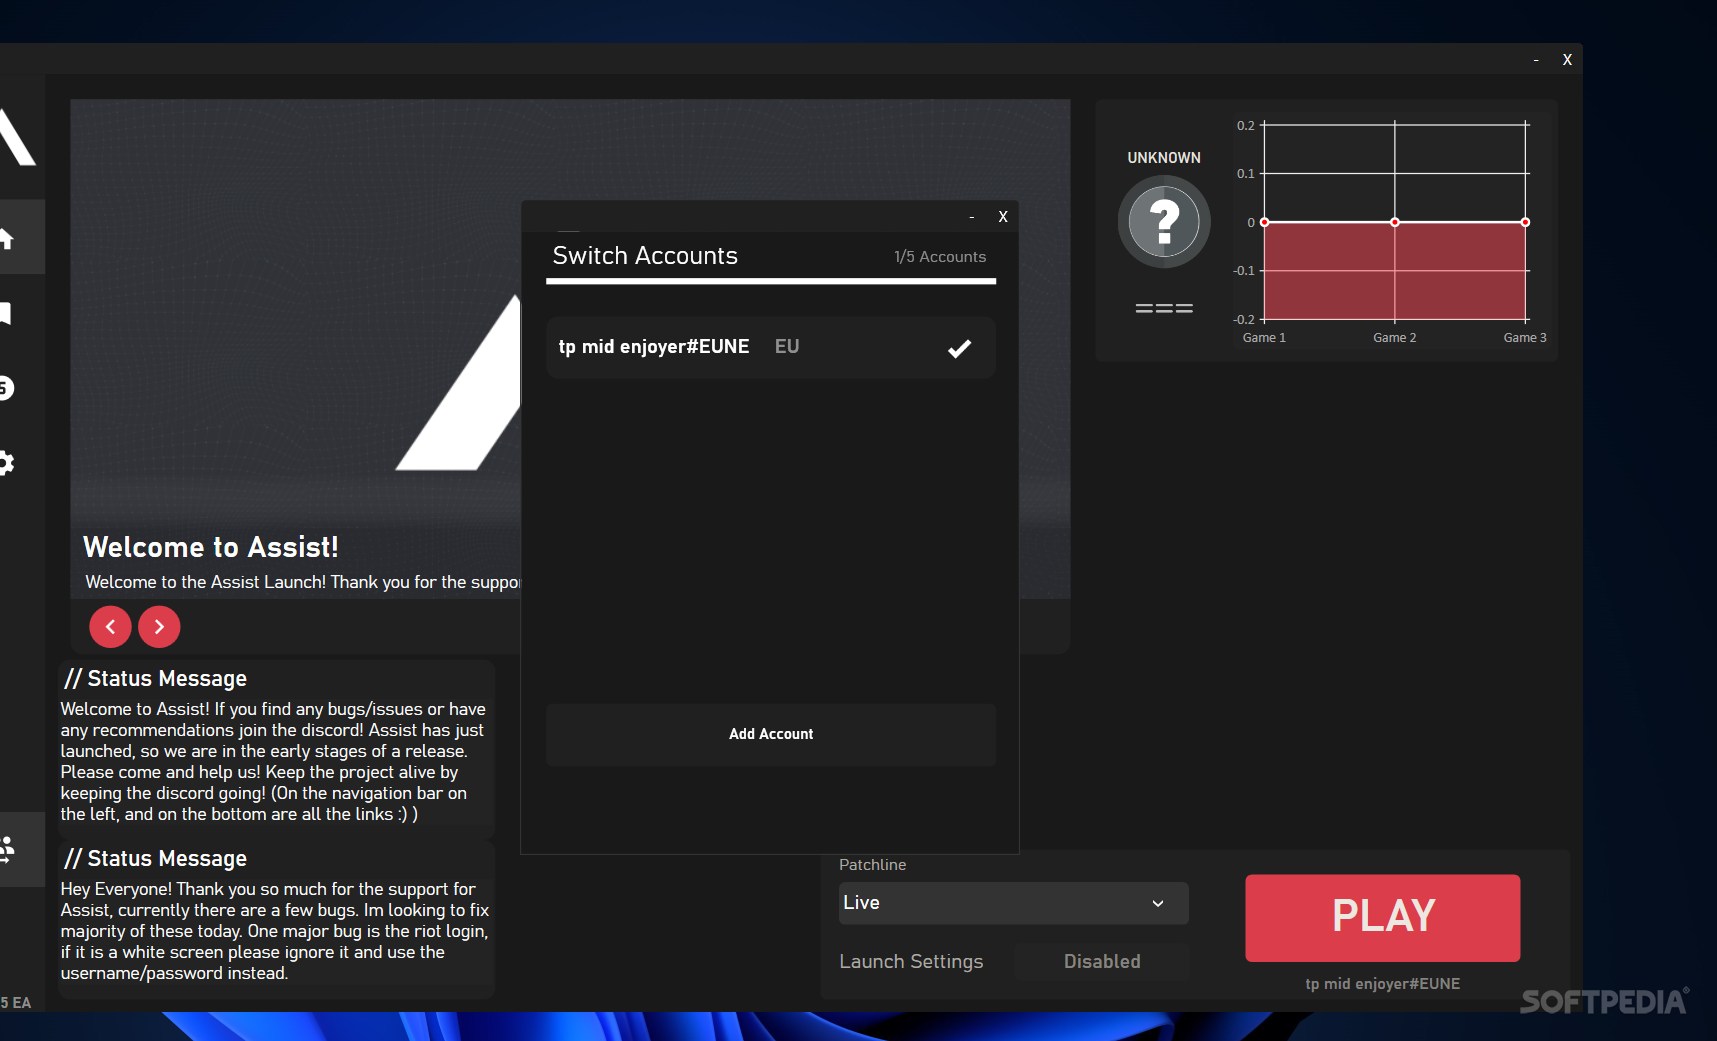Click the Welcome to Assist! headline

[211, 547]
